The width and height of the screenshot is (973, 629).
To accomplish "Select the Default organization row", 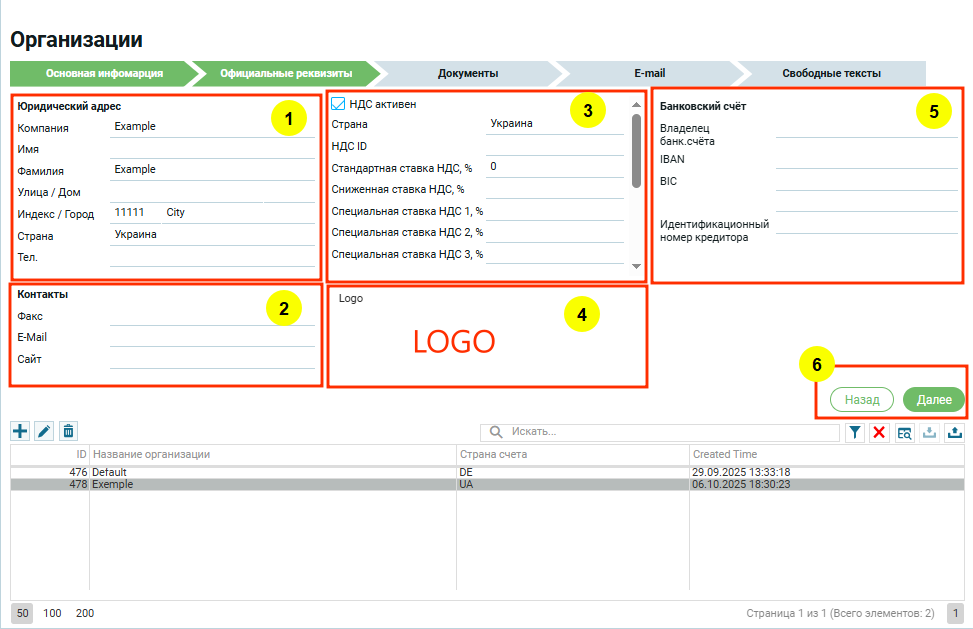I will pos(270,471).
